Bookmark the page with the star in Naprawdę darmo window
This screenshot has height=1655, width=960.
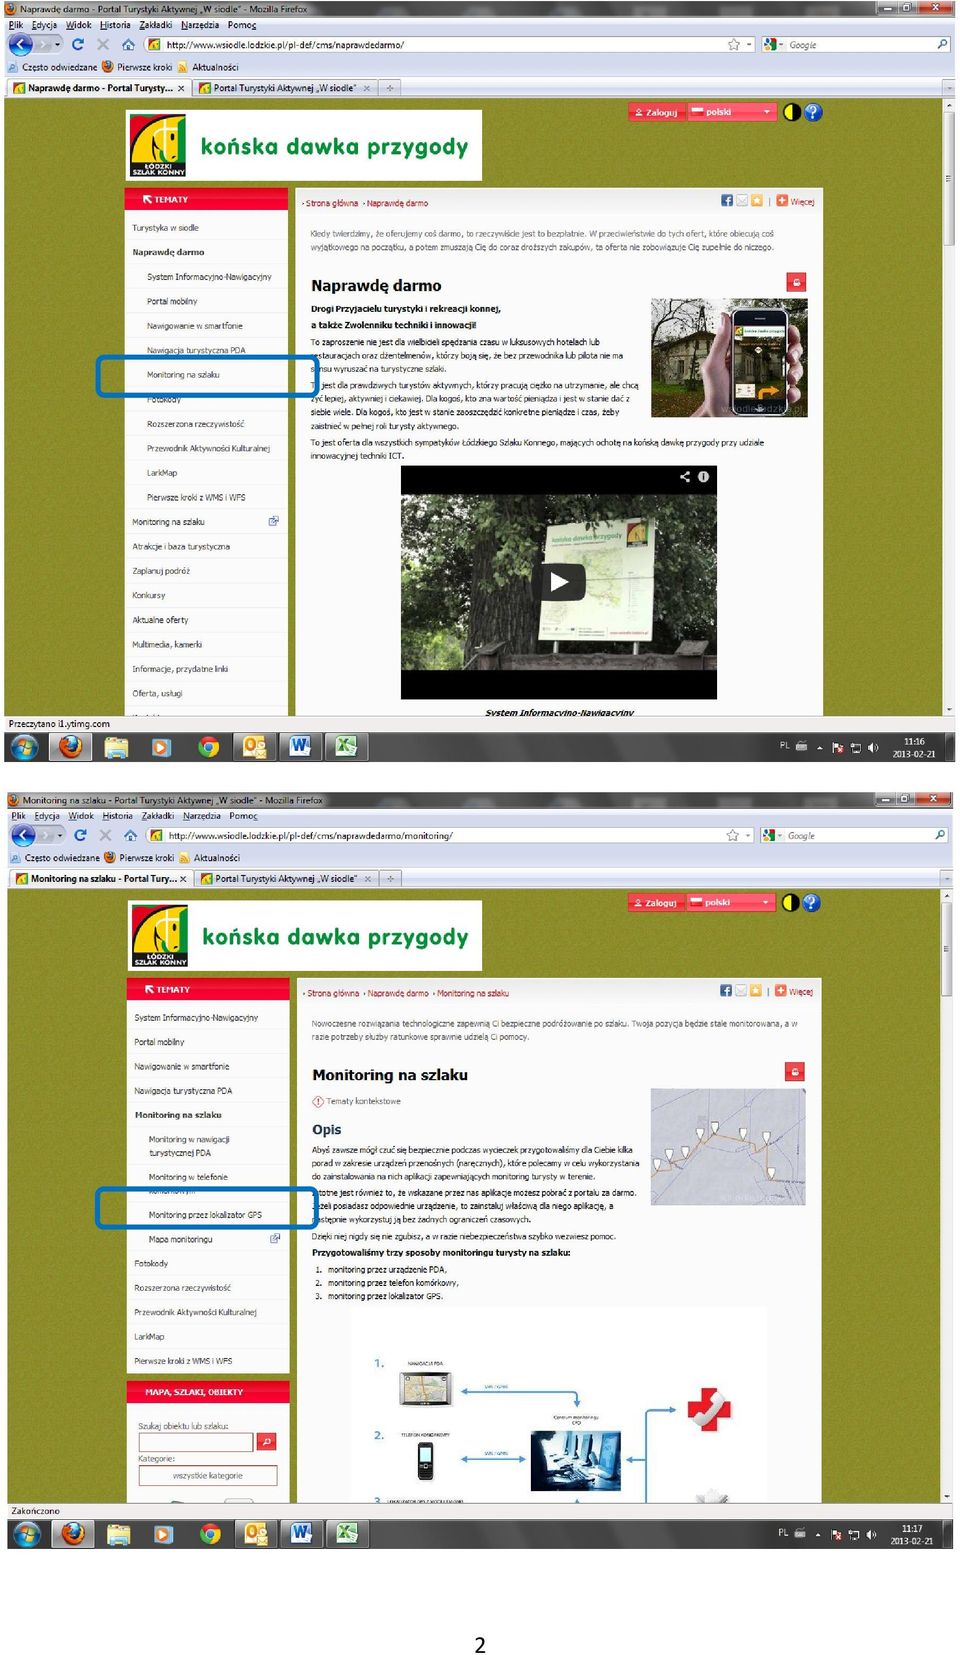(x=734, y=44)
